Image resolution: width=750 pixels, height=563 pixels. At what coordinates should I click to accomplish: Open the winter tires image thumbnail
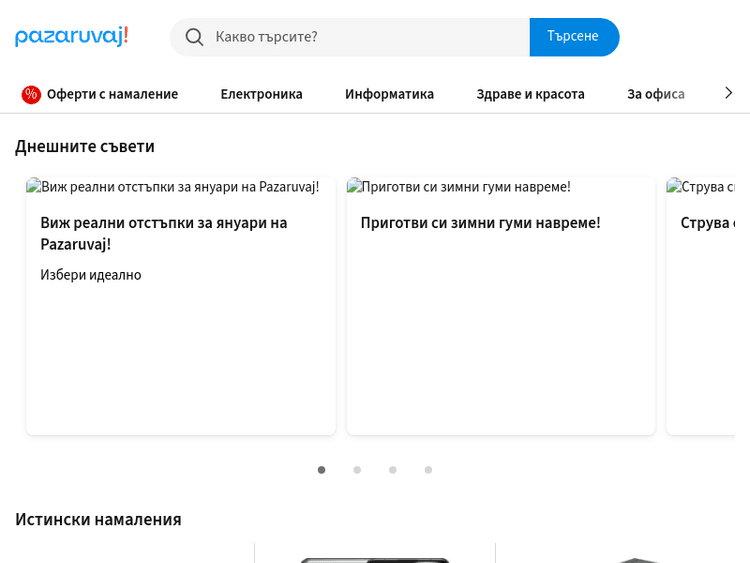[x=459, y=187]
